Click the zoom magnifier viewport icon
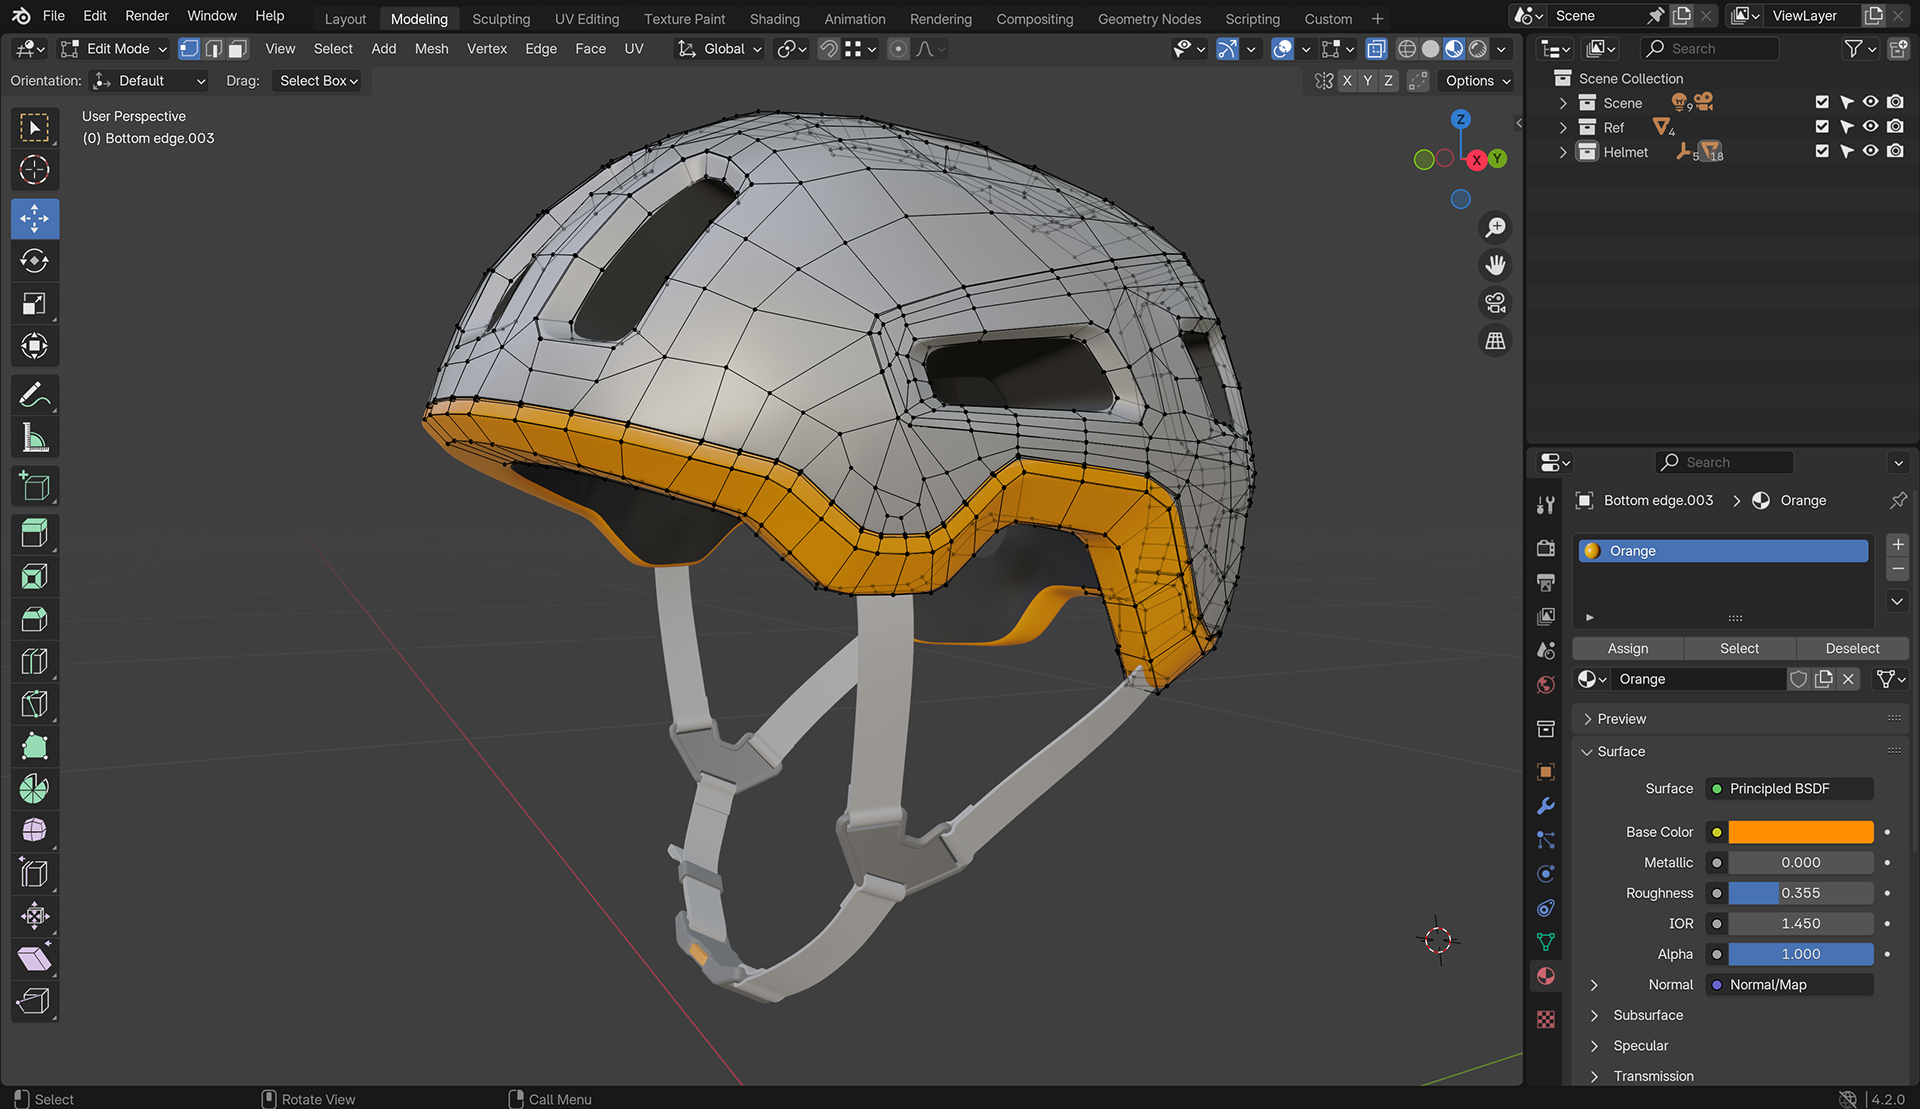 (x=1495, y=228)
